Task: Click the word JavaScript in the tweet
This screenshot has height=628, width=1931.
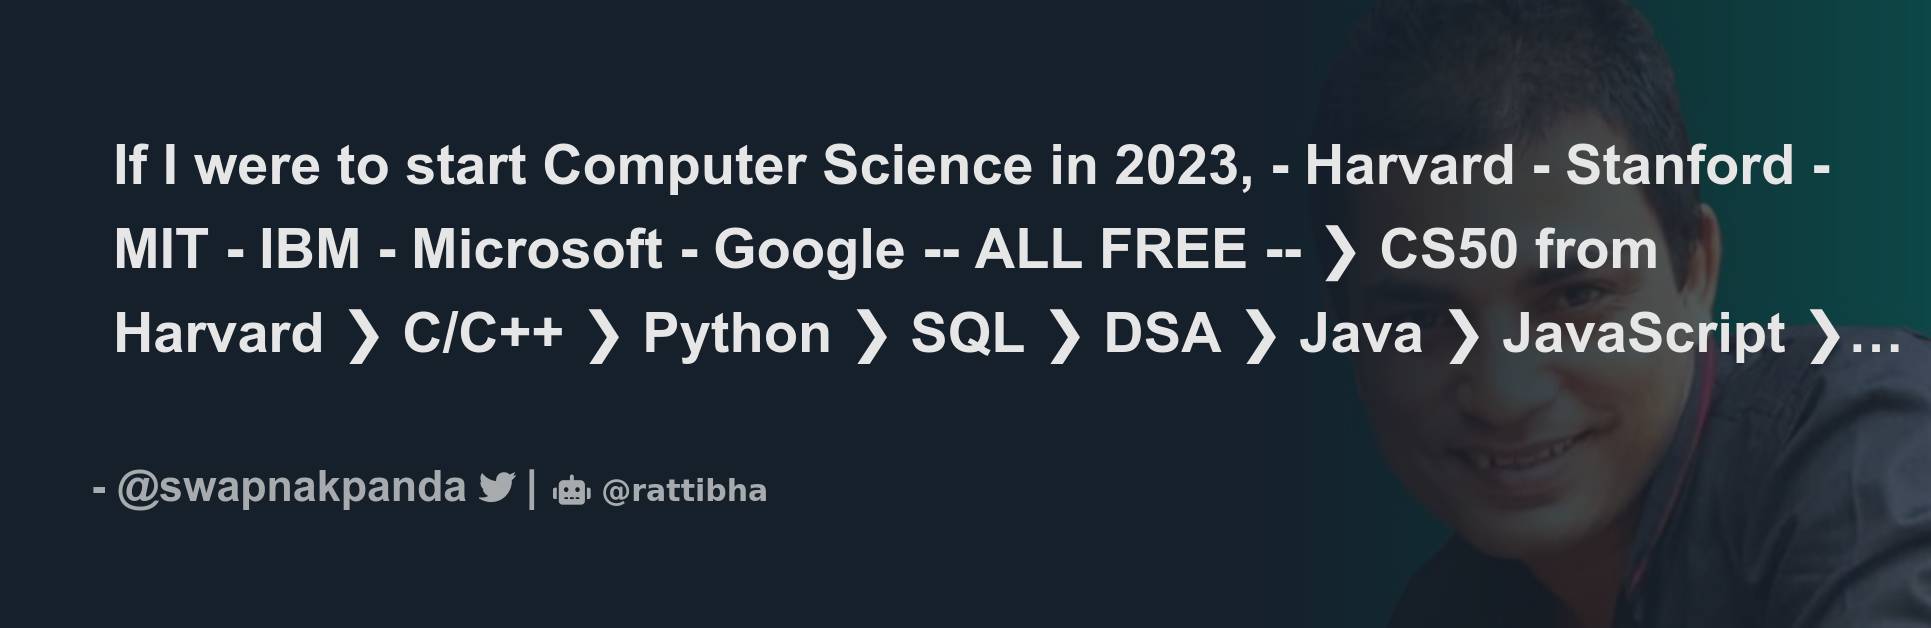Action: pyautogui.click(x=1643, y=334)
